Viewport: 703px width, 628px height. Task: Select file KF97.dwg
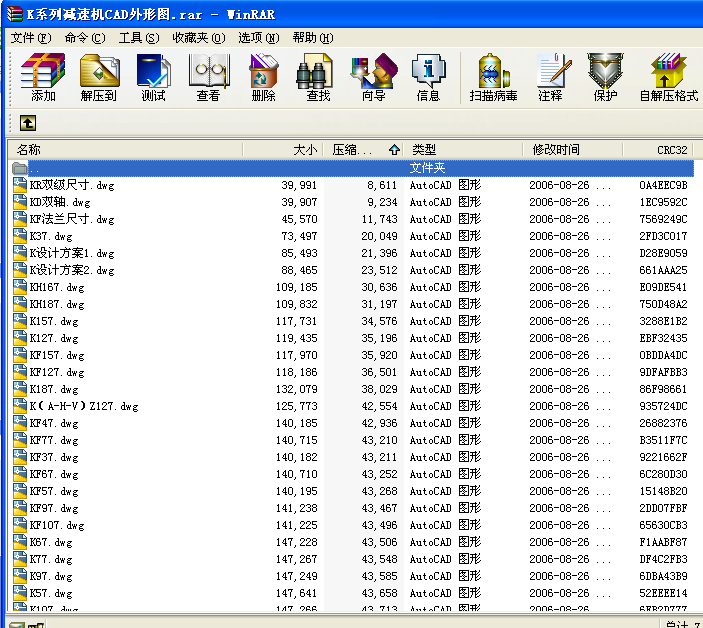[x=54, y=508]
